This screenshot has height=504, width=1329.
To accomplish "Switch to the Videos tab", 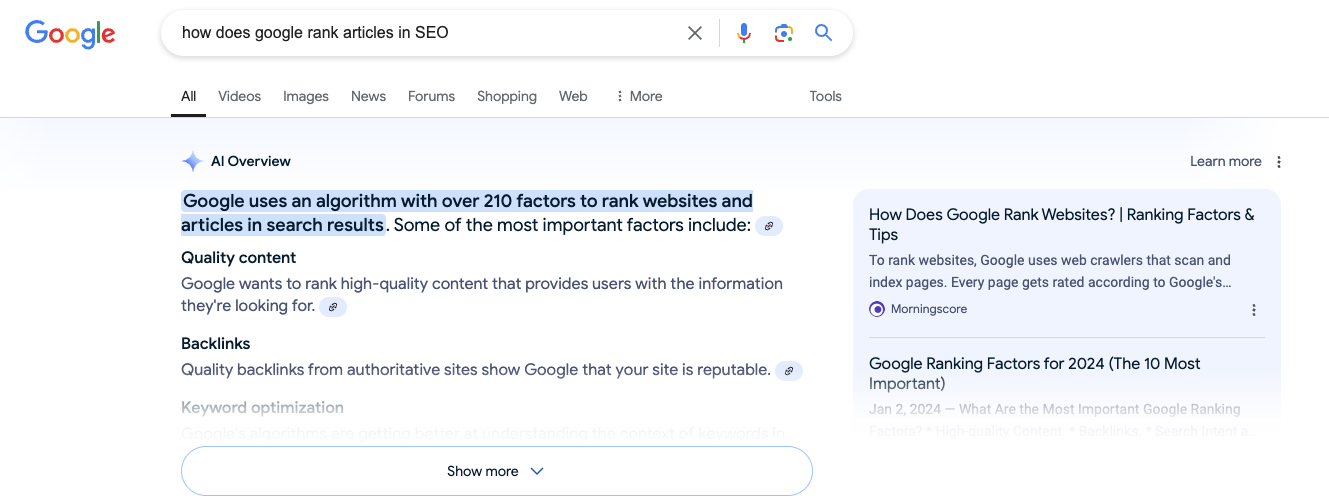I will [x=239, y=96].
